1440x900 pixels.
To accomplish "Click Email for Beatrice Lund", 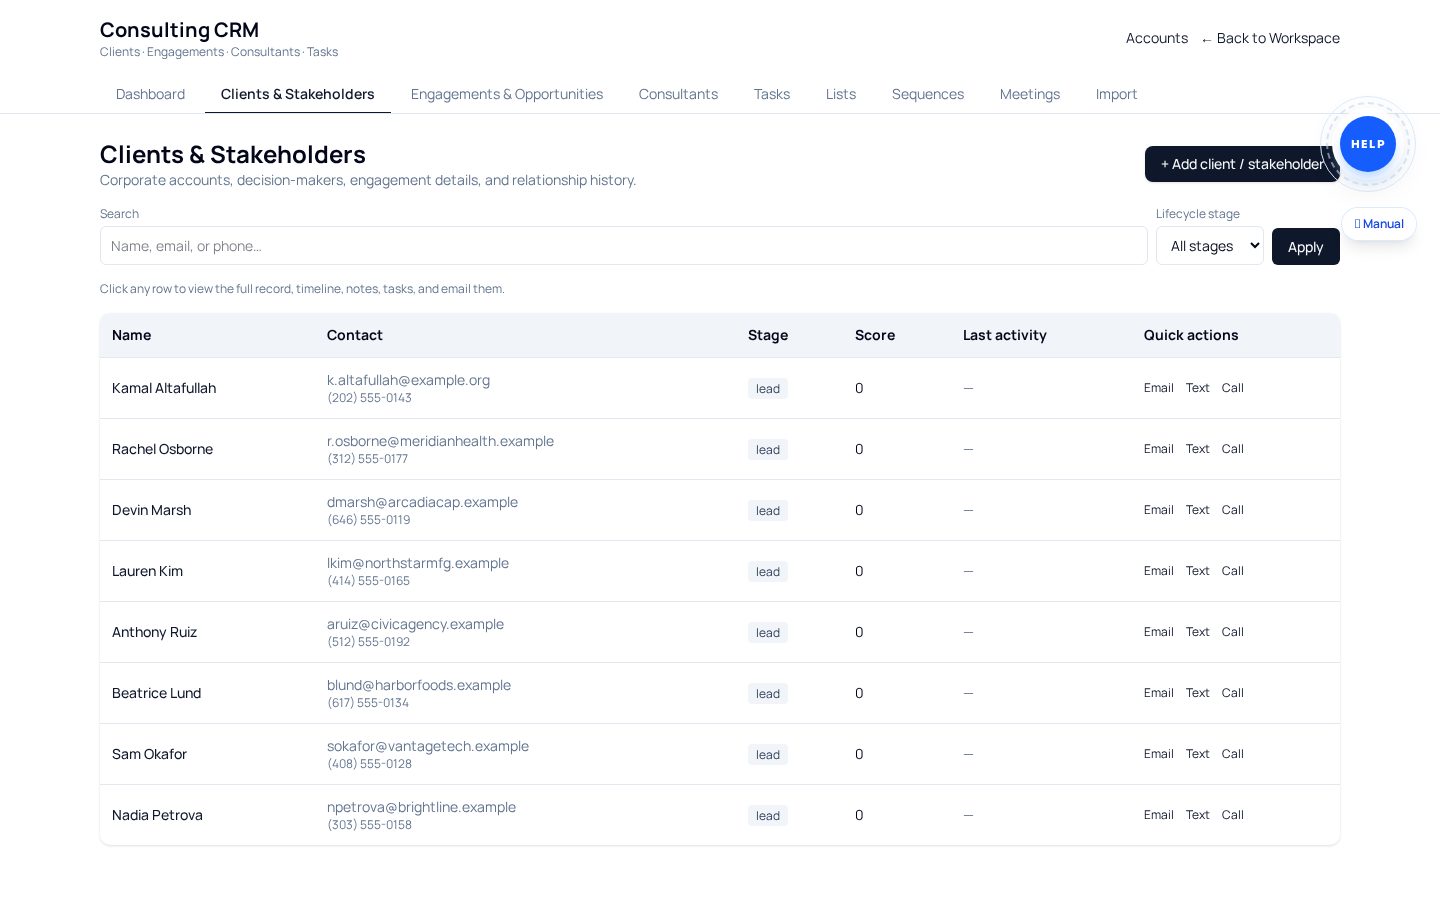I will [x=1158, y=693].
